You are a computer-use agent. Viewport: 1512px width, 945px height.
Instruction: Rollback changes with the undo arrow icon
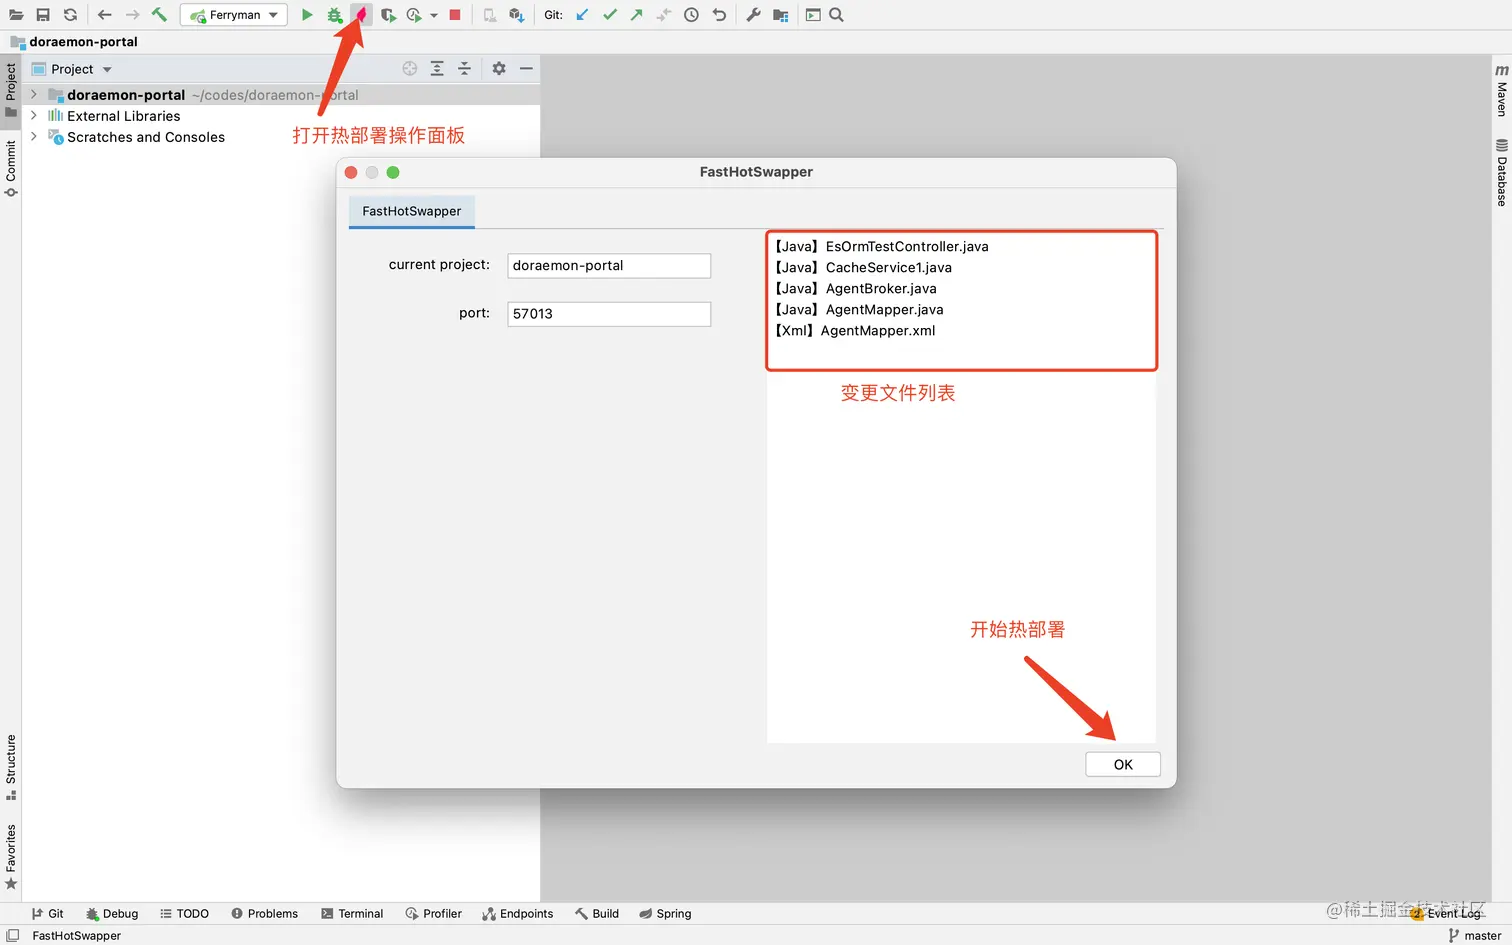[x=719, y=15]
